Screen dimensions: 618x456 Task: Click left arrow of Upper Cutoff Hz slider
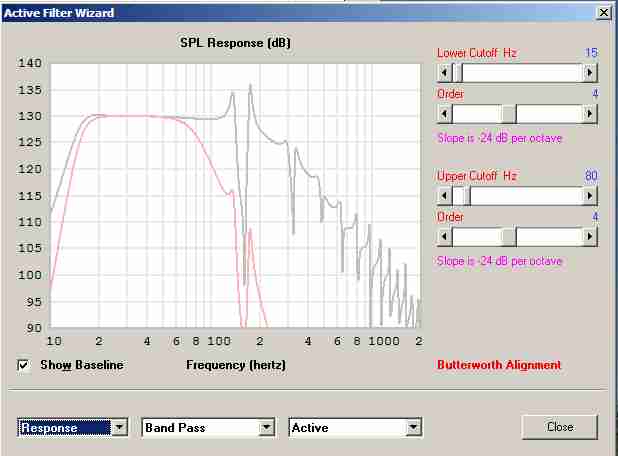[445, 196]
